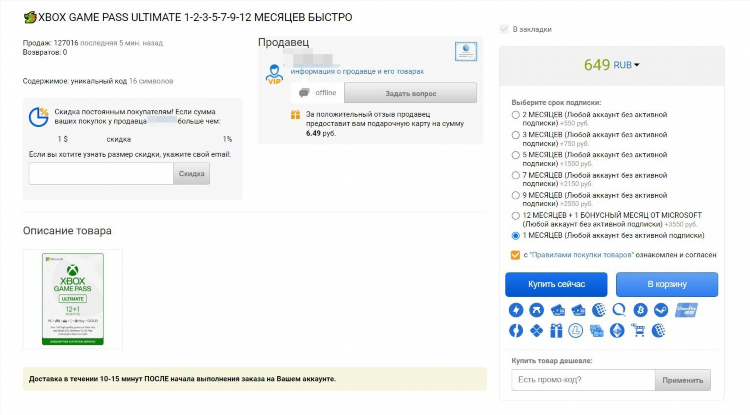Click the 6.49 руб. gift card amount

click(321, 133)
